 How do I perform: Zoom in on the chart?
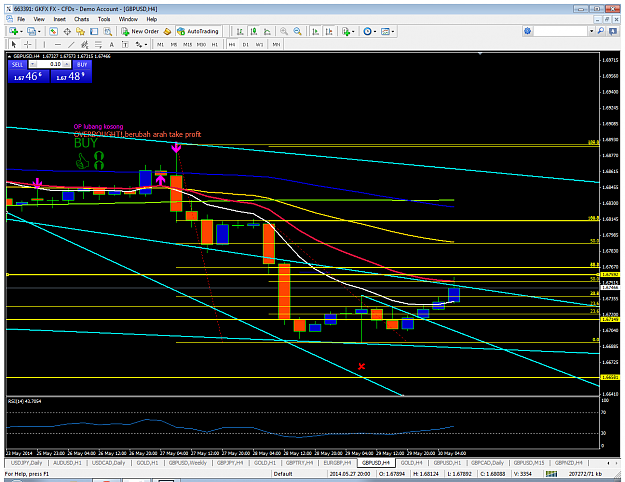click(x=284, y=31)
